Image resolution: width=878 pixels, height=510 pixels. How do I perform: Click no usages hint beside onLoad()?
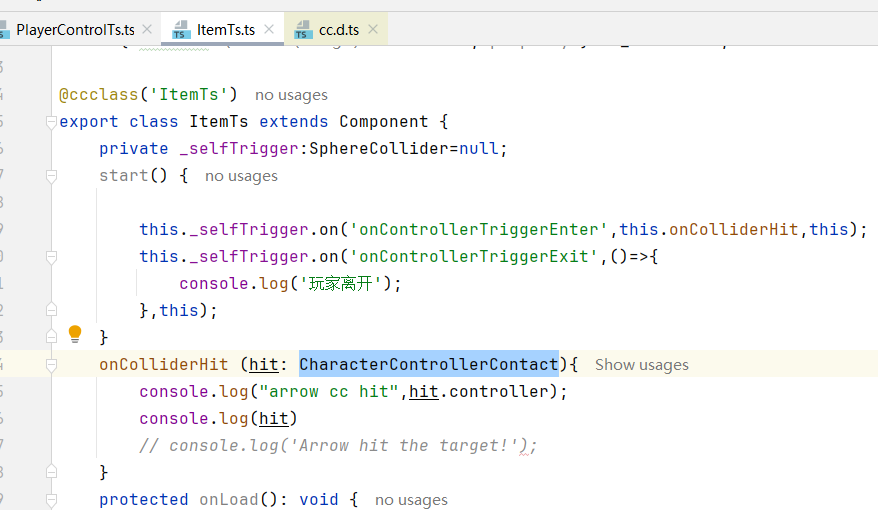[411, 500]
